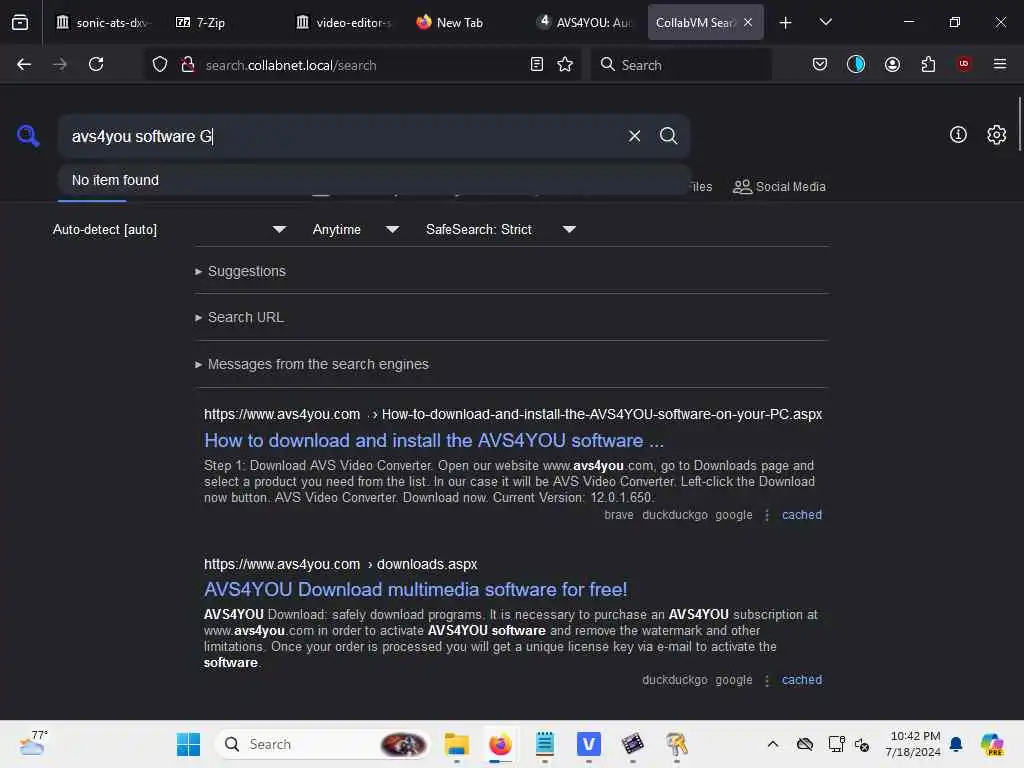Select the Social Media search category

click(x=779, y=187)
